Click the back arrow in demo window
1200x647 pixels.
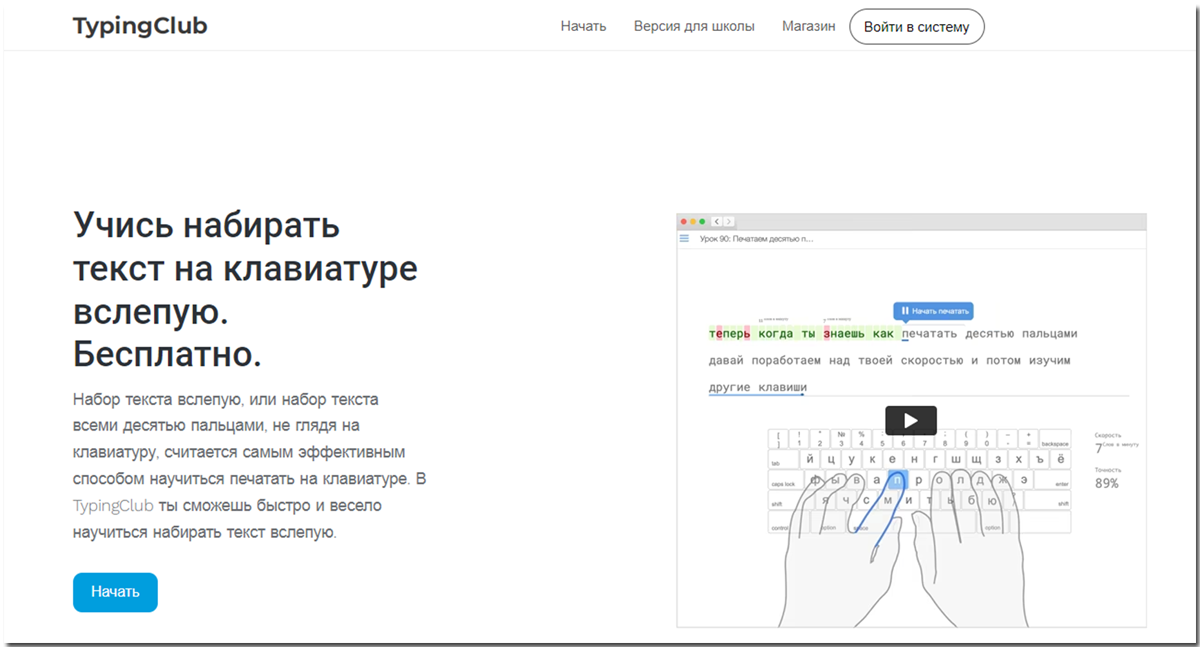717,221
